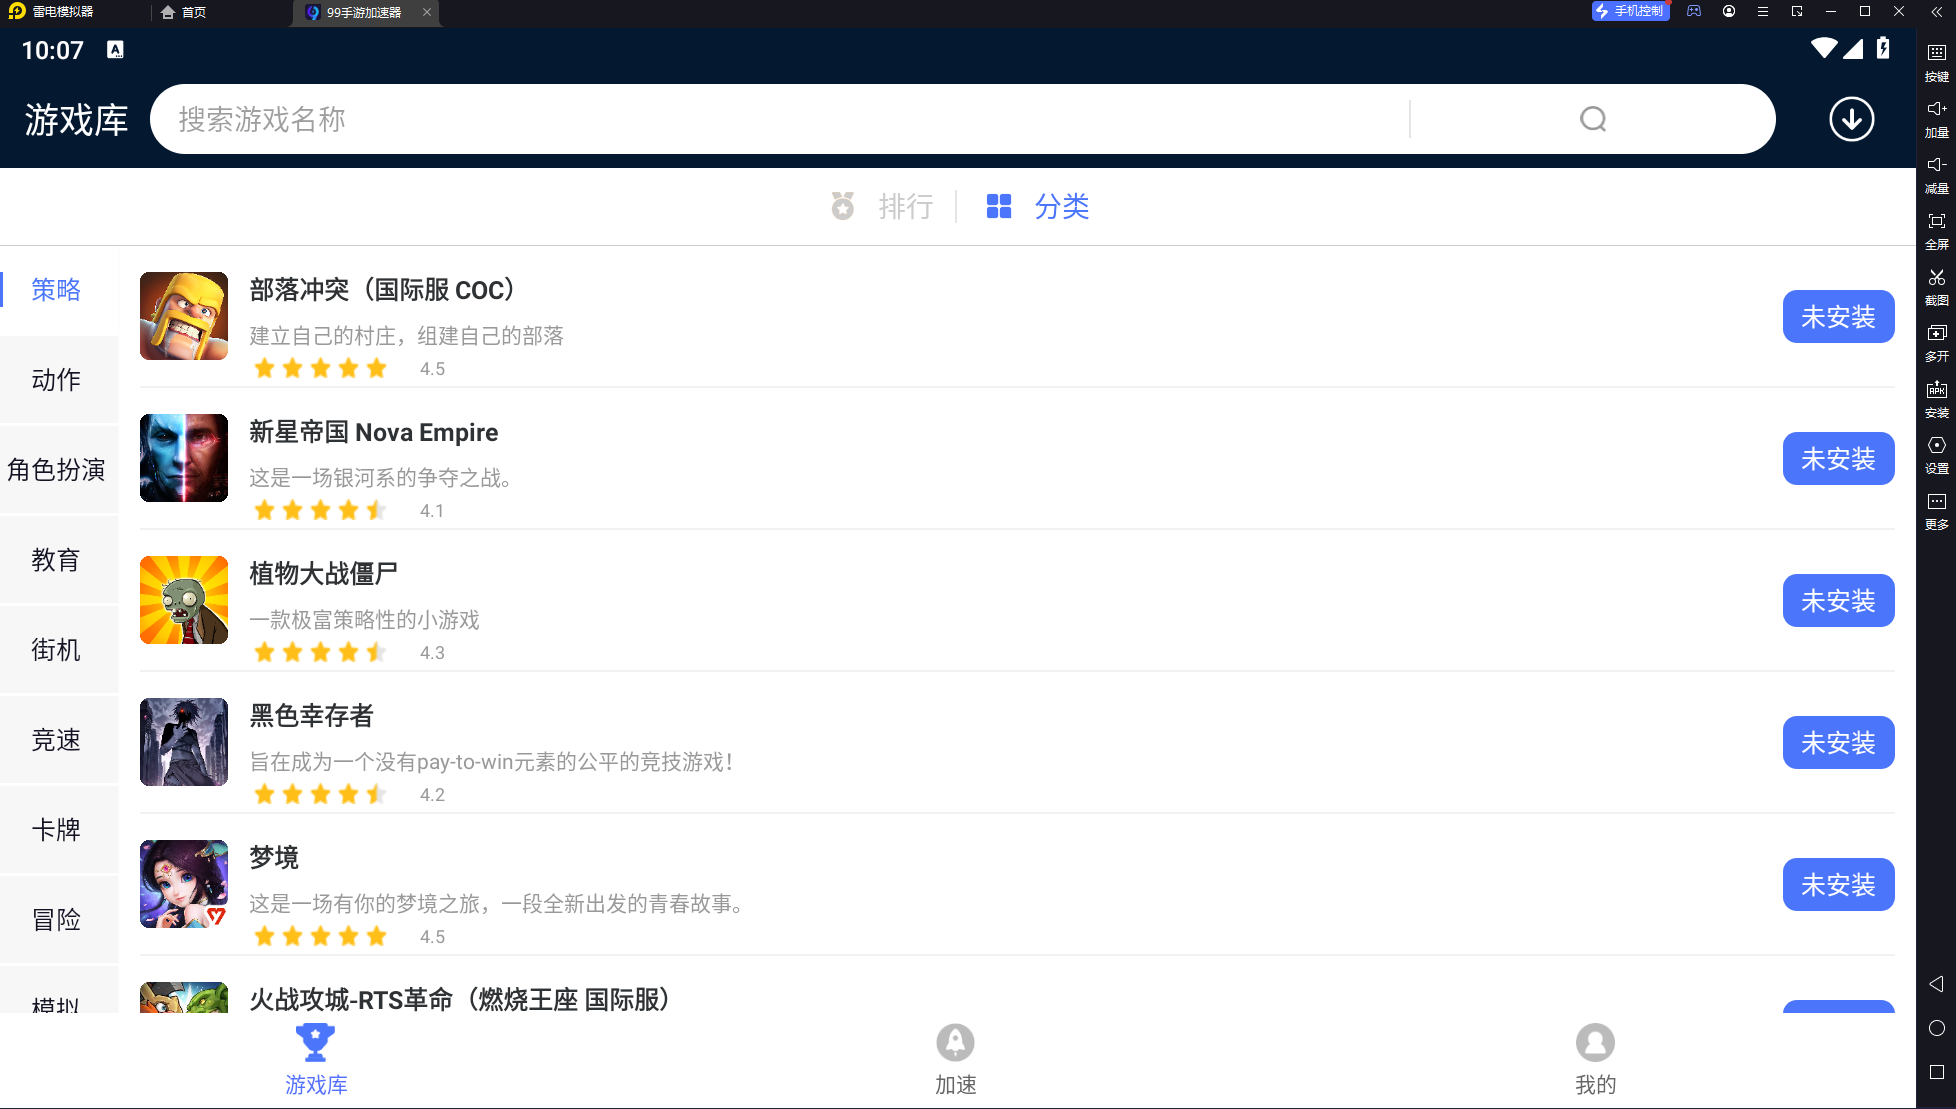Tap the Android recent apps square button
The height and width of the screenshot is (1109, 1956).
pyautogui.click(x=1937, y=1072)
